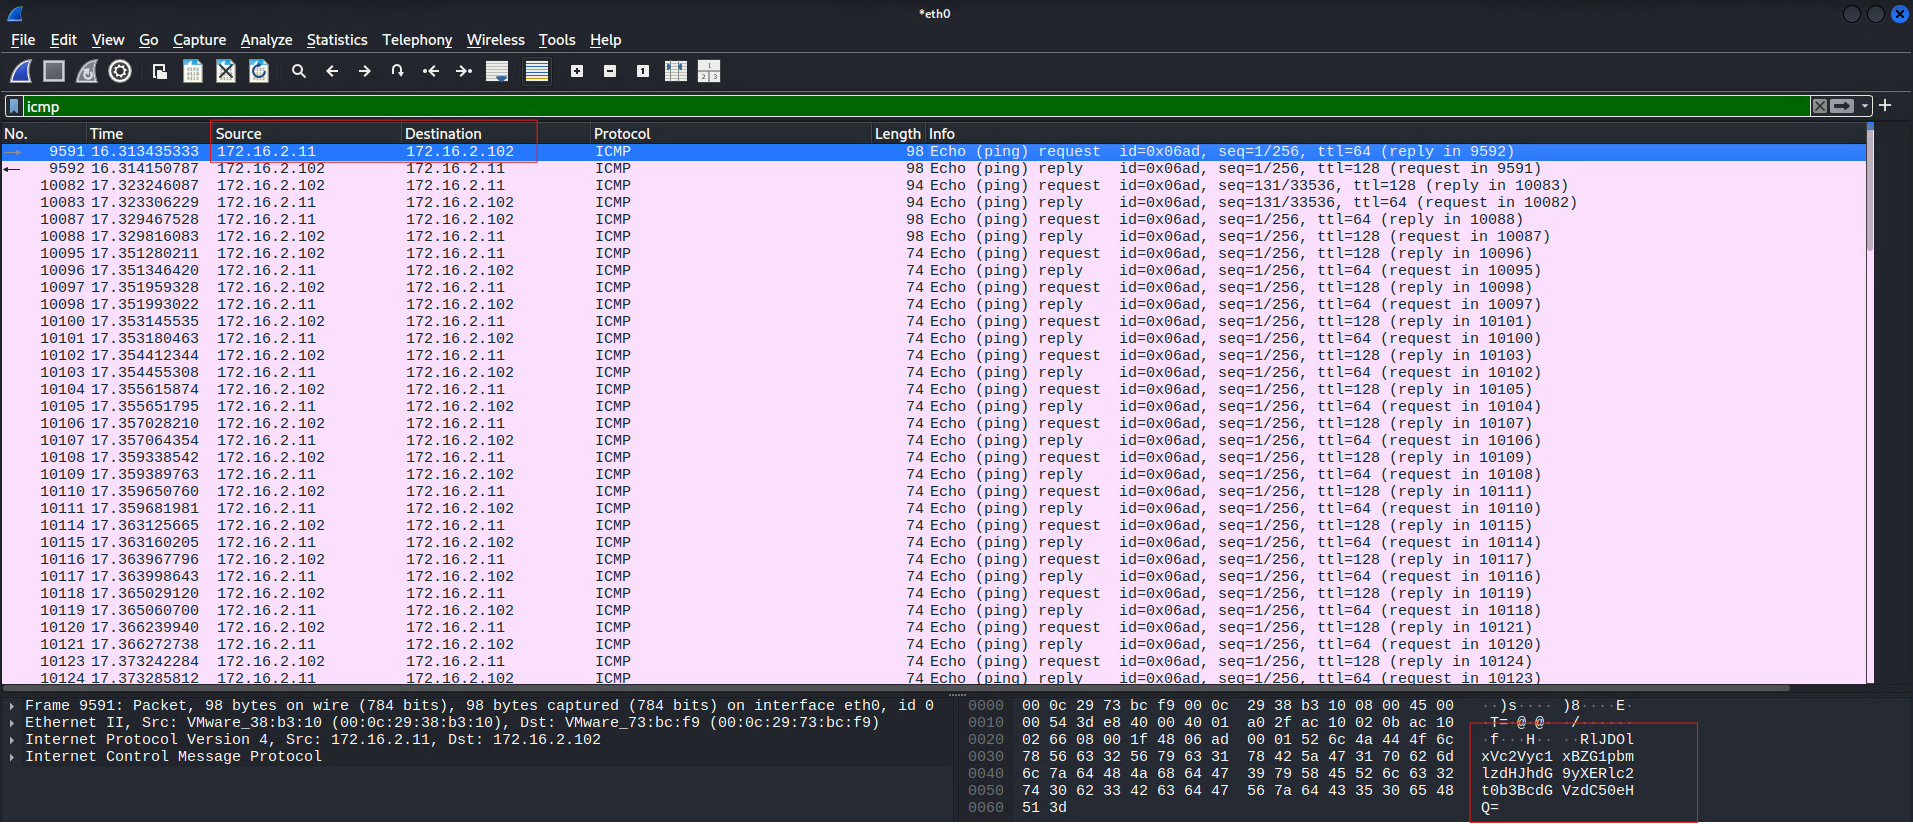Screen dimensions: 1913x824
Task: Close this capture file
Action: pos(226,71)
